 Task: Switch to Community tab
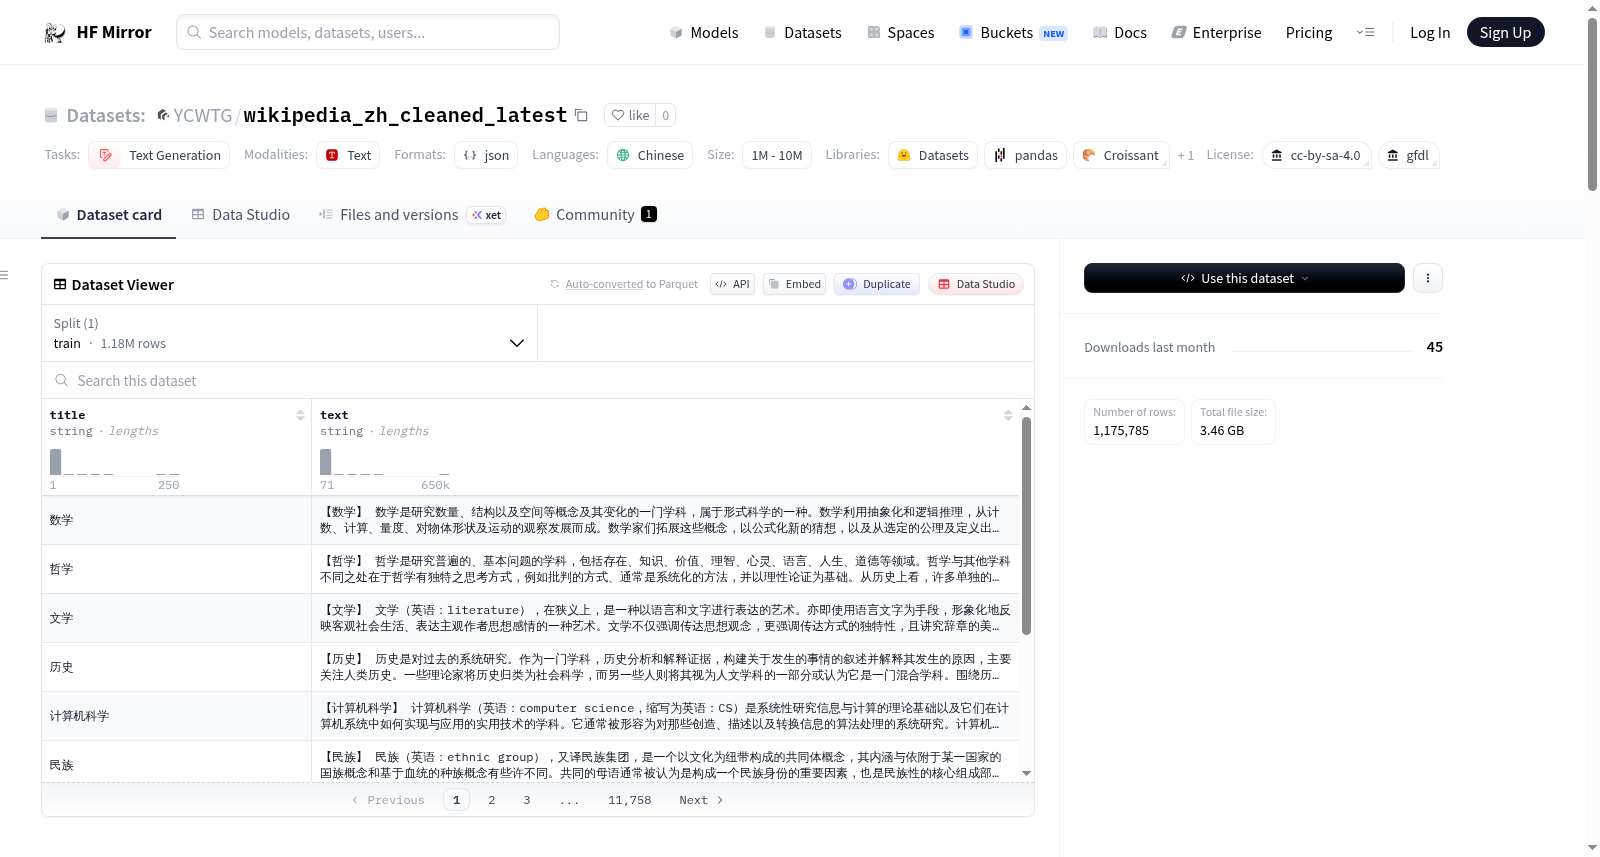click(595, 214)
